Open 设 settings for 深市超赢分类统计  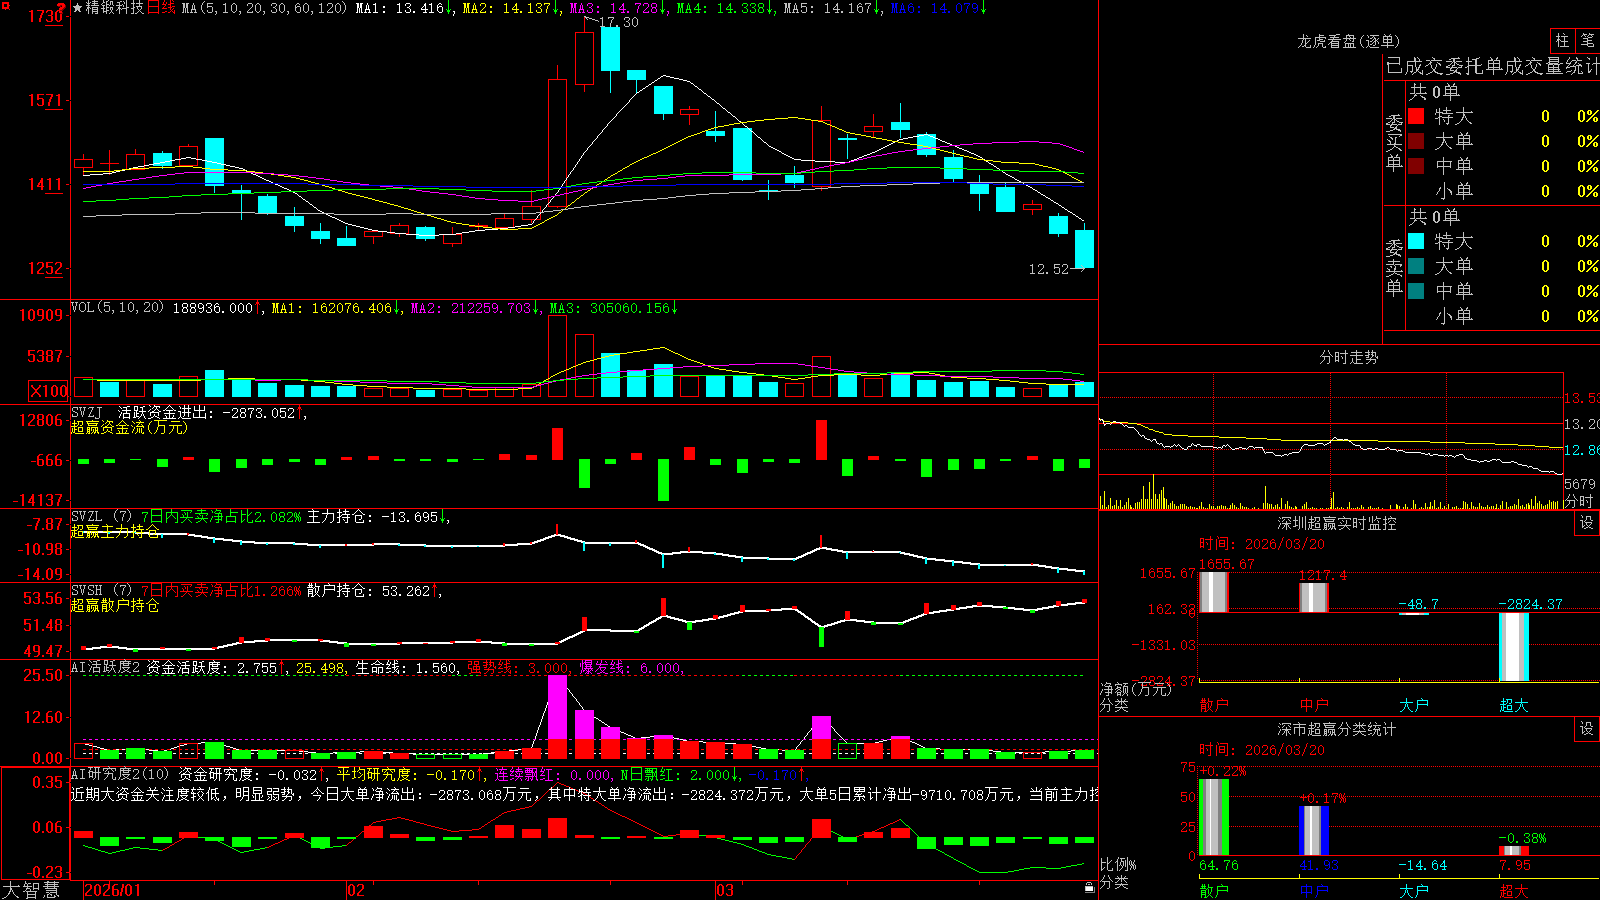[x=1587, y=729]
